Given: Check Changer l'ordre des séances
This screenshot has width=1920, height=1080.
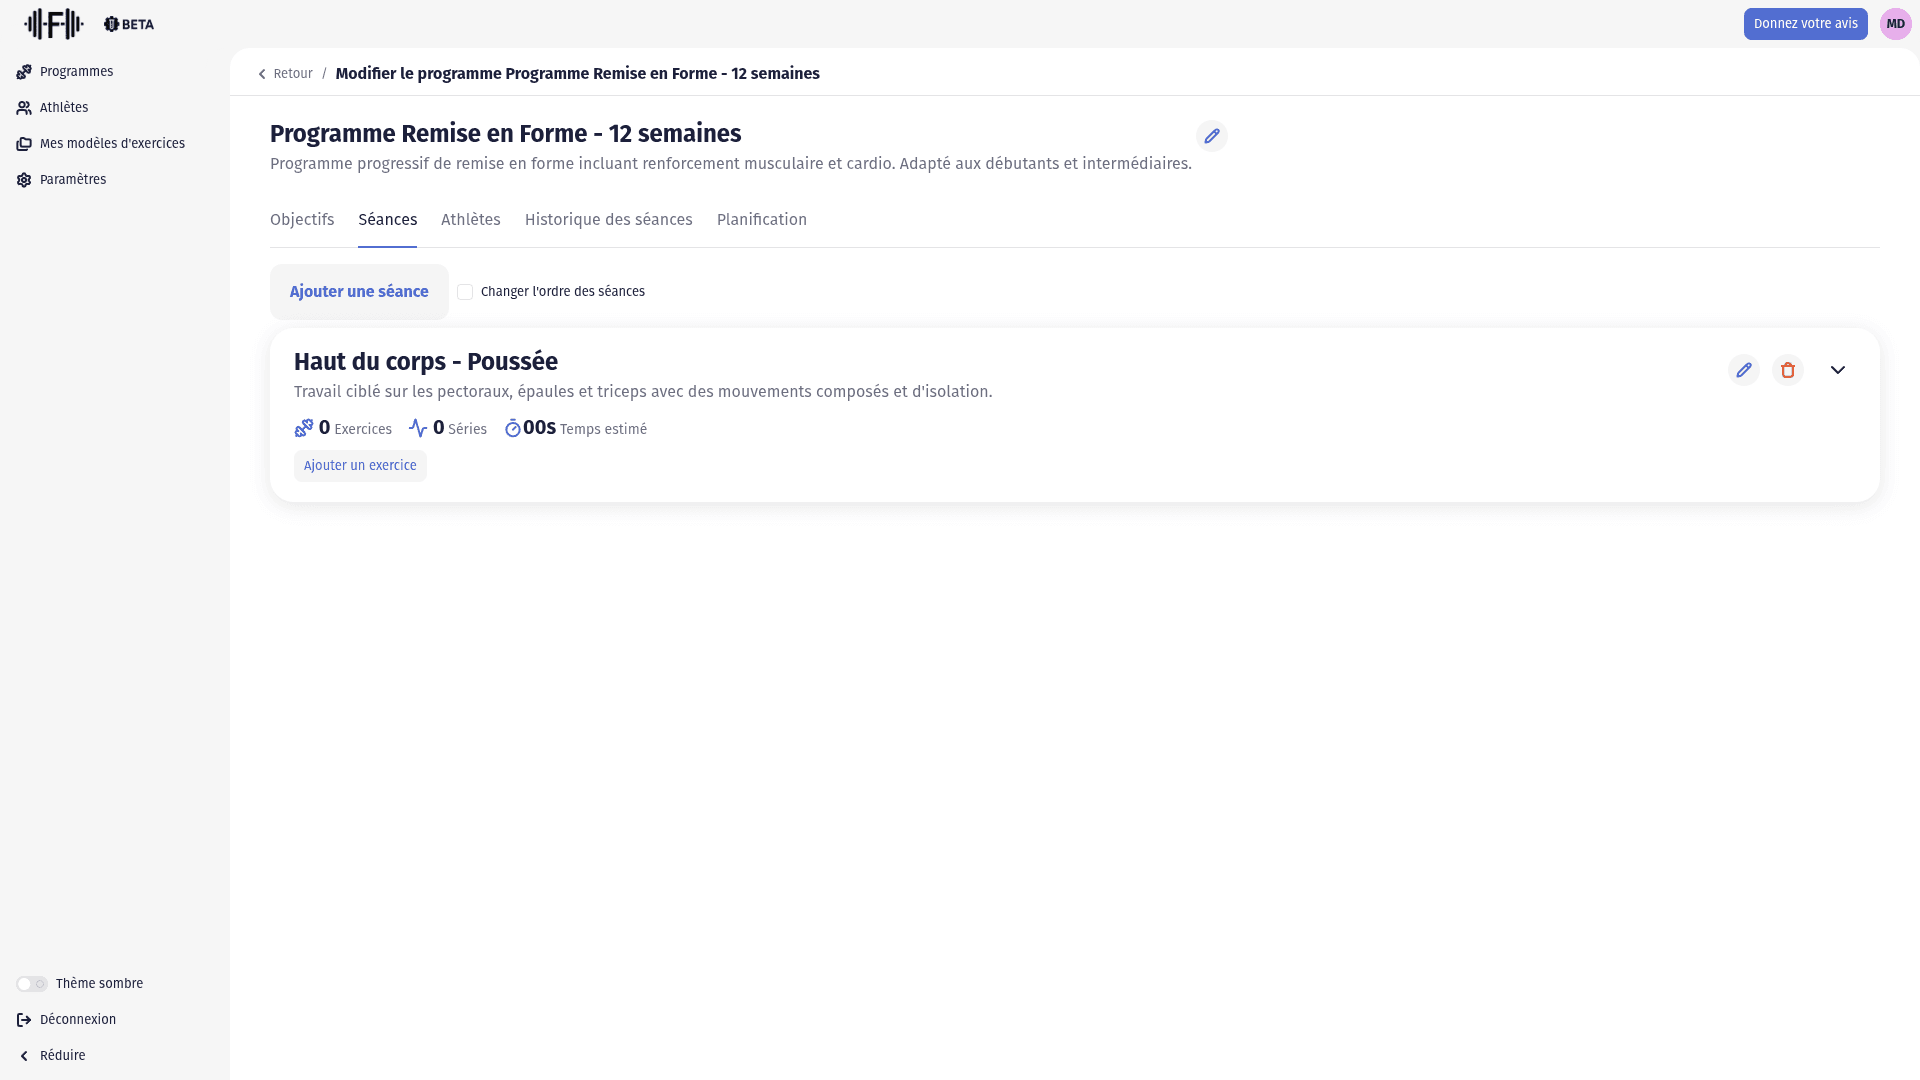Looking at the screenshot, I should 465,292.
